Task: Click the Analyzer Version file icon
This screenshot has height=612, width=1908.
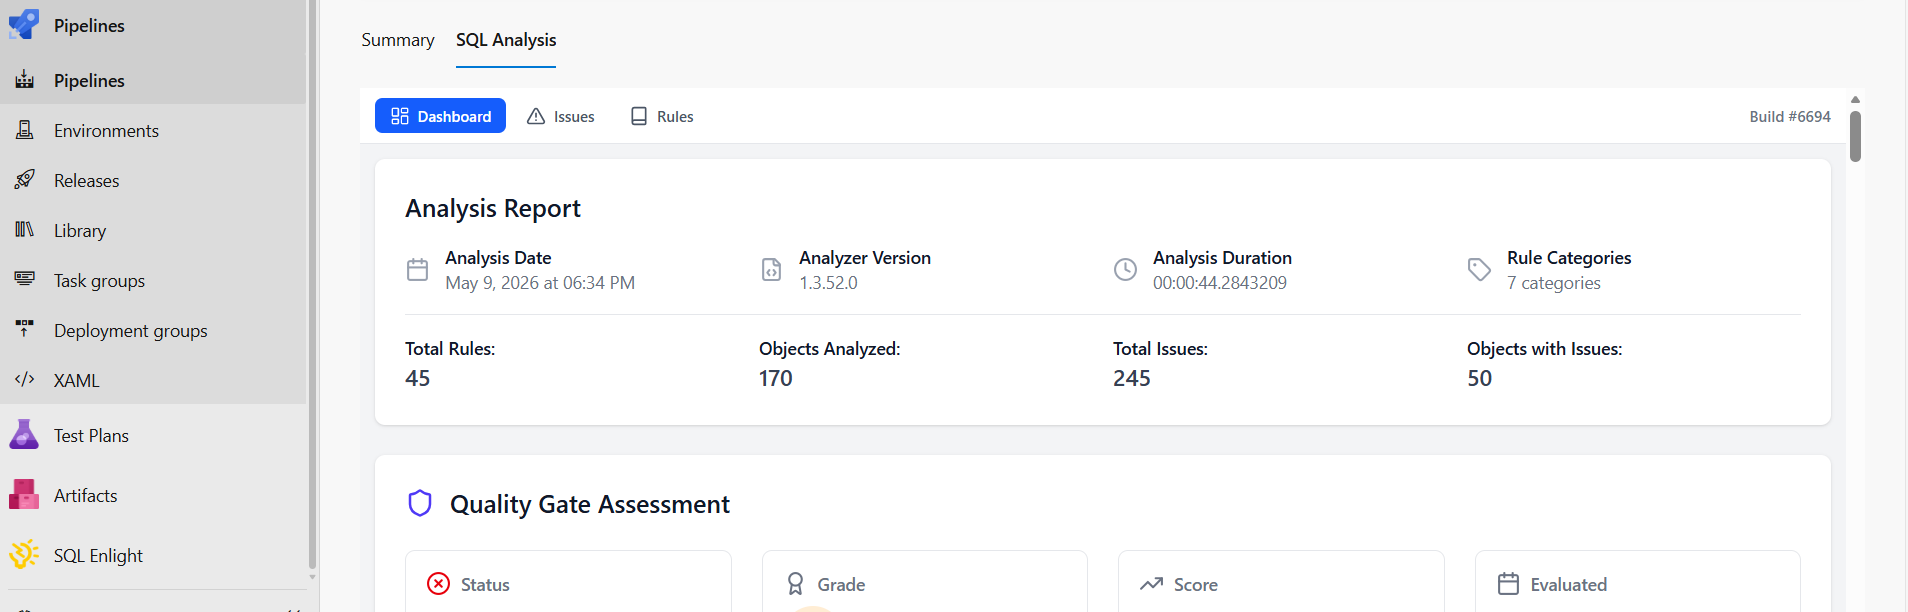Action: click(x=772, y=270)
